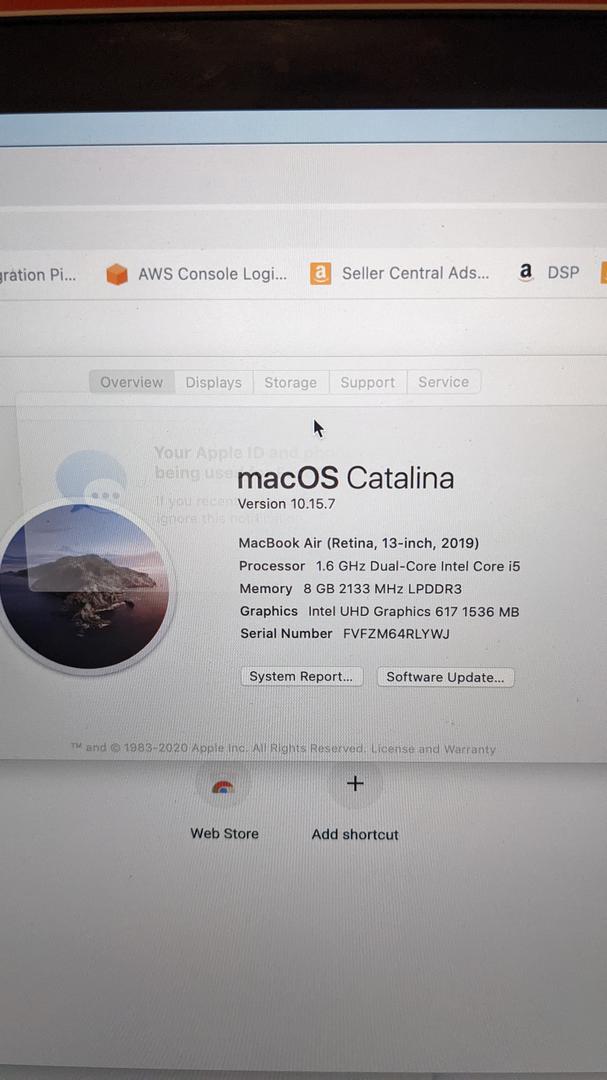This screenshot has height=1080, width=607.
Task: Open the Storage tab
Action: pyautogui.click(x=291, y=382)
